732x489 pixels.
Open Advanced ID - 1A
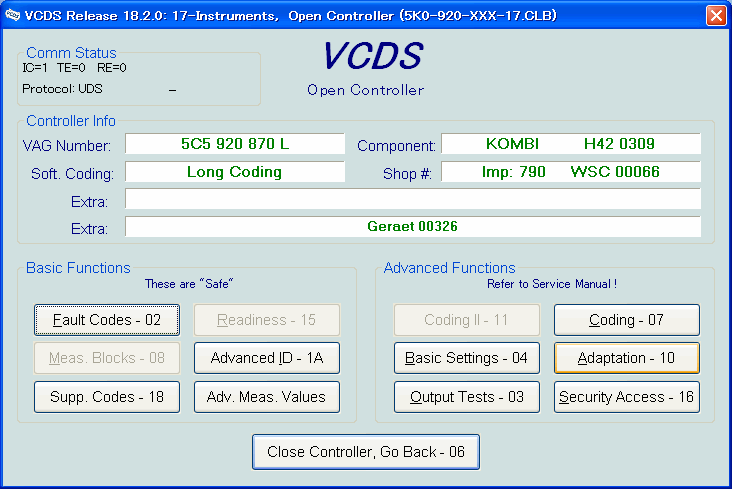(x=267, y=358)
